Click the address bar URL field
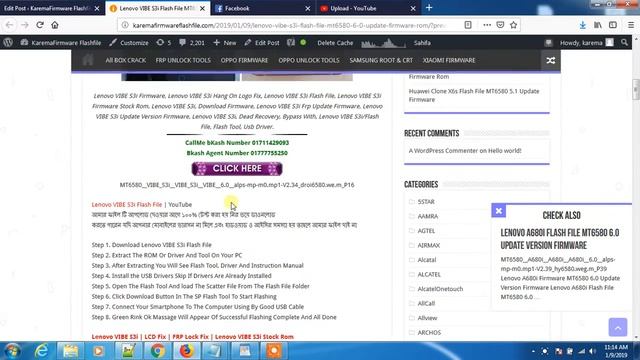 [x=289, y=25]
